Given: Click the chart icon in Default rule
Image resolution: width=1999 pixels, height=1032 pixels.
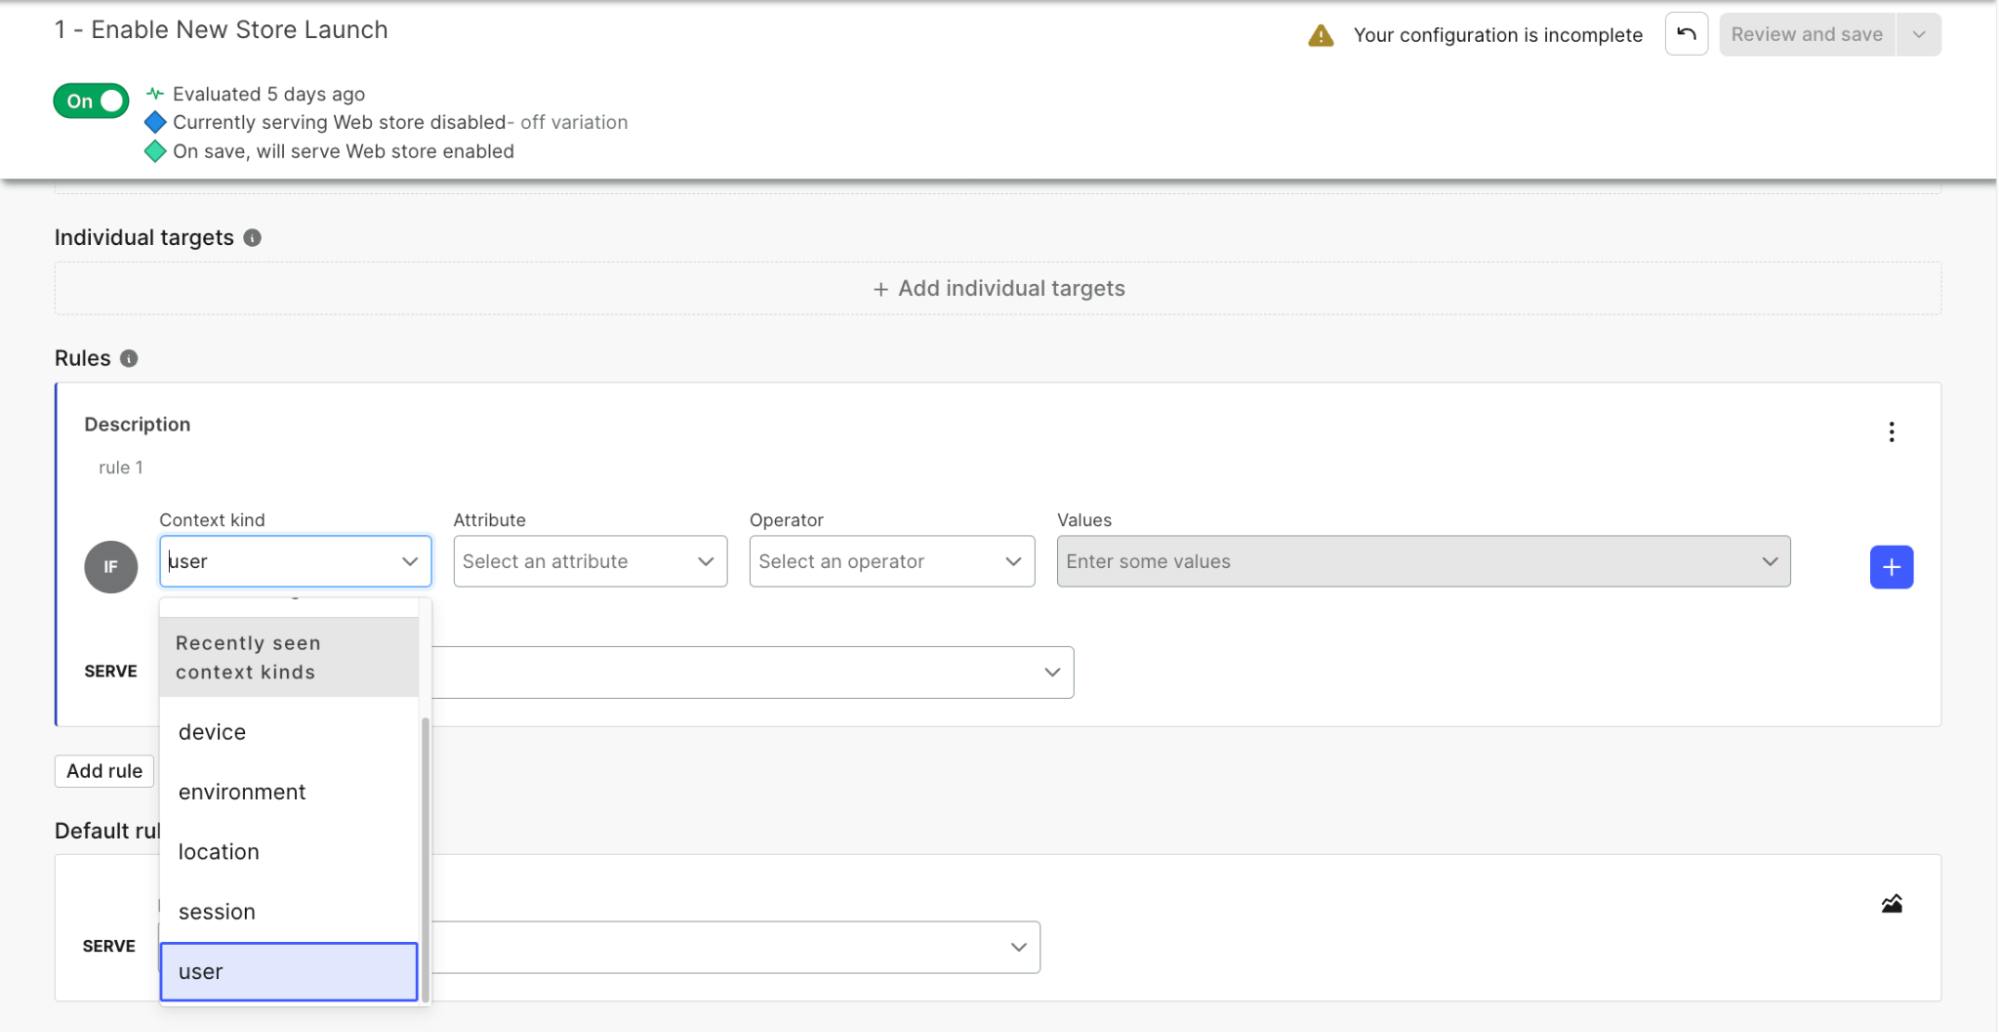Looking at the screenshot, I should click(1891, 904).
